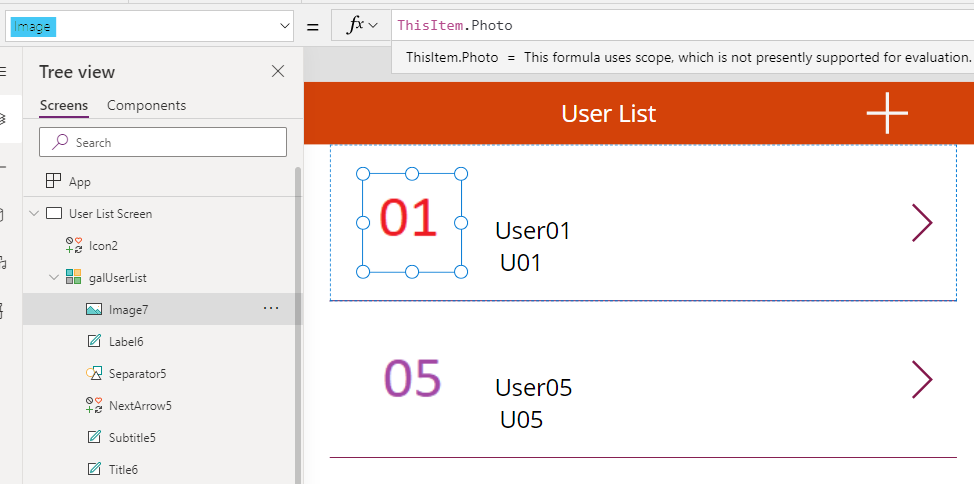Click the Title6 item in tree
This screenshot has width=974, height=484.
pyautogui.click(x=123, y=469)
